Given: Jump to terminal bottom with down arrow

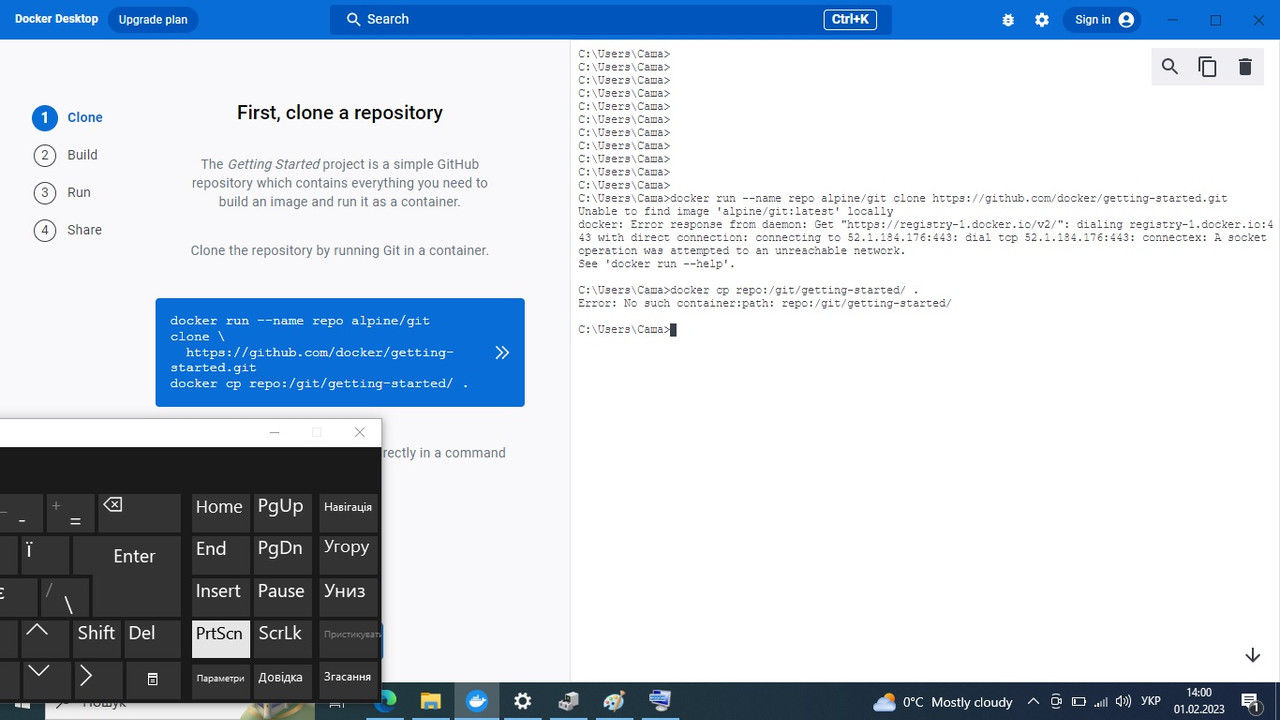Looking at the screenshot, I should [x=1253, y=655].
